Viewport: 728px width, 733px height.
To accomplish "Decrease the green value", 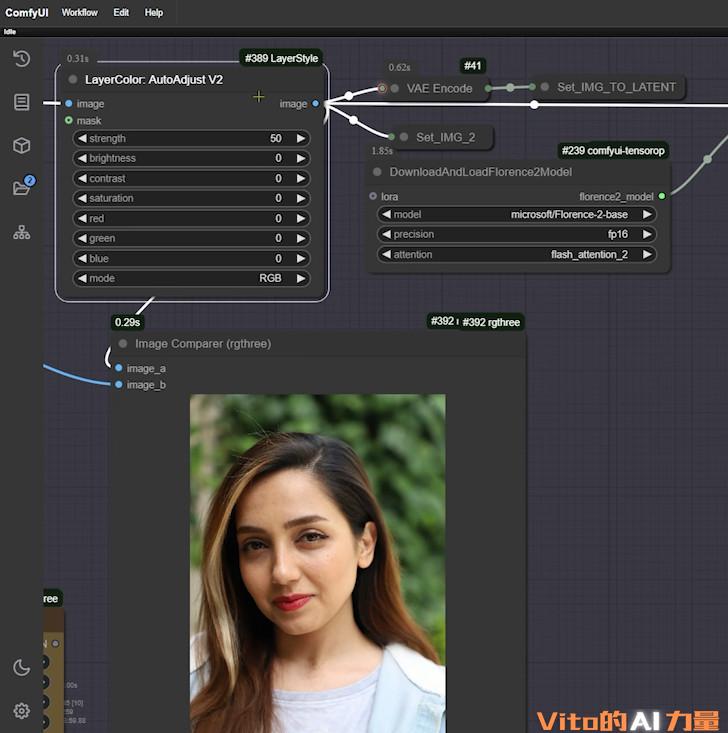I will click(x=82, y=238).
